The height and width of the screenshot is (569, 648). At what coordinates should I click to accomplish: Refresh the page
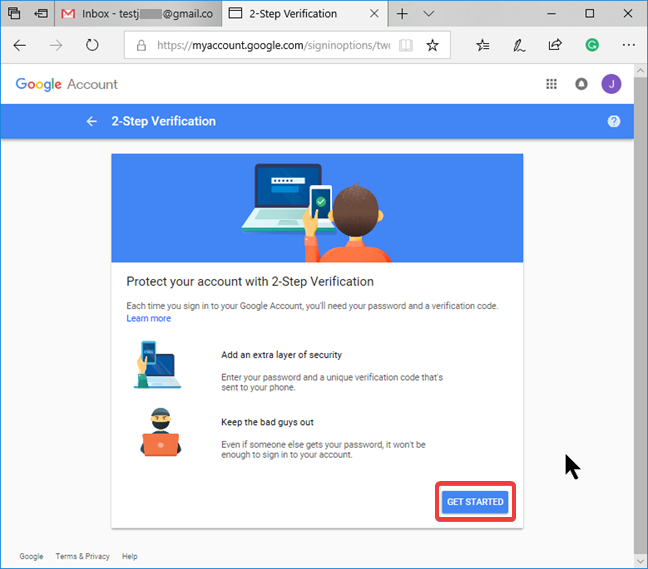coord(92,45)
